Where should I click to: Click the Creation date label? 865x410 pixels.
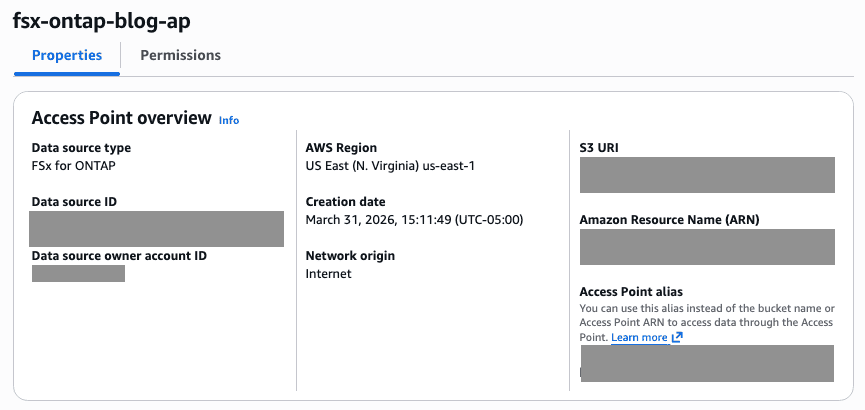coord(345,202)
